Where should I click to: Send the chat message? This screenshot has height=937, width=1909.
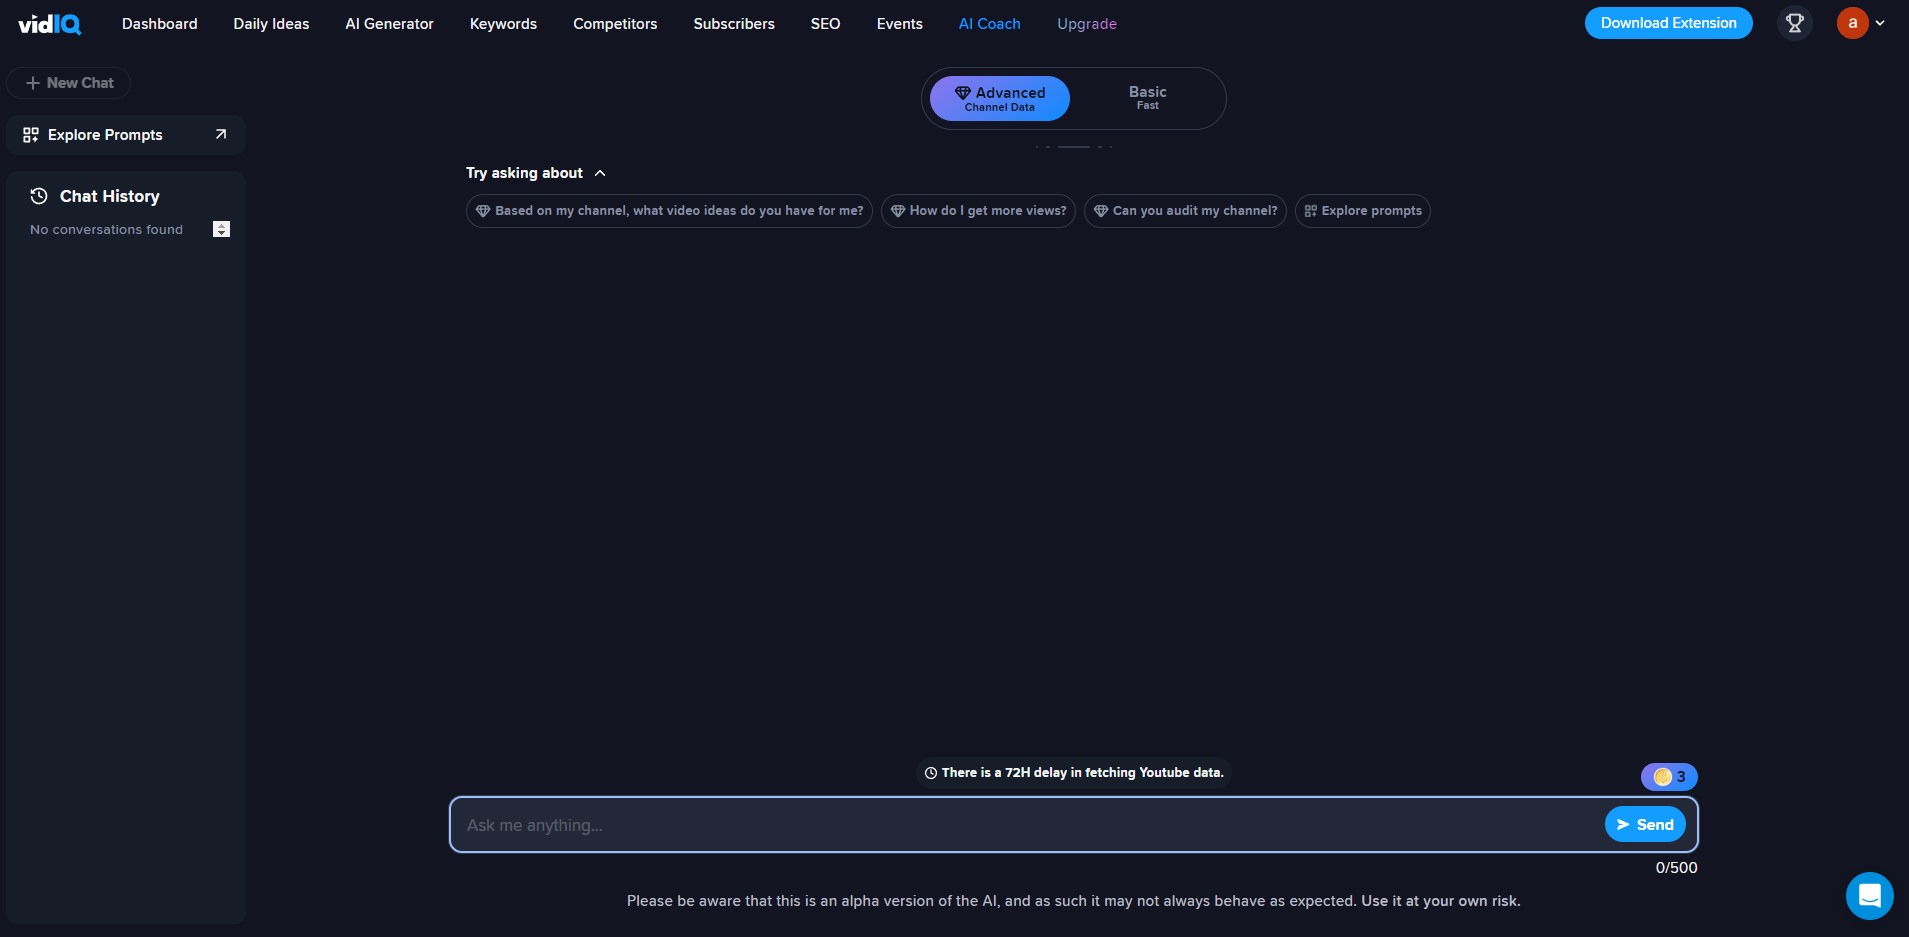click(x=1645, y=824)
